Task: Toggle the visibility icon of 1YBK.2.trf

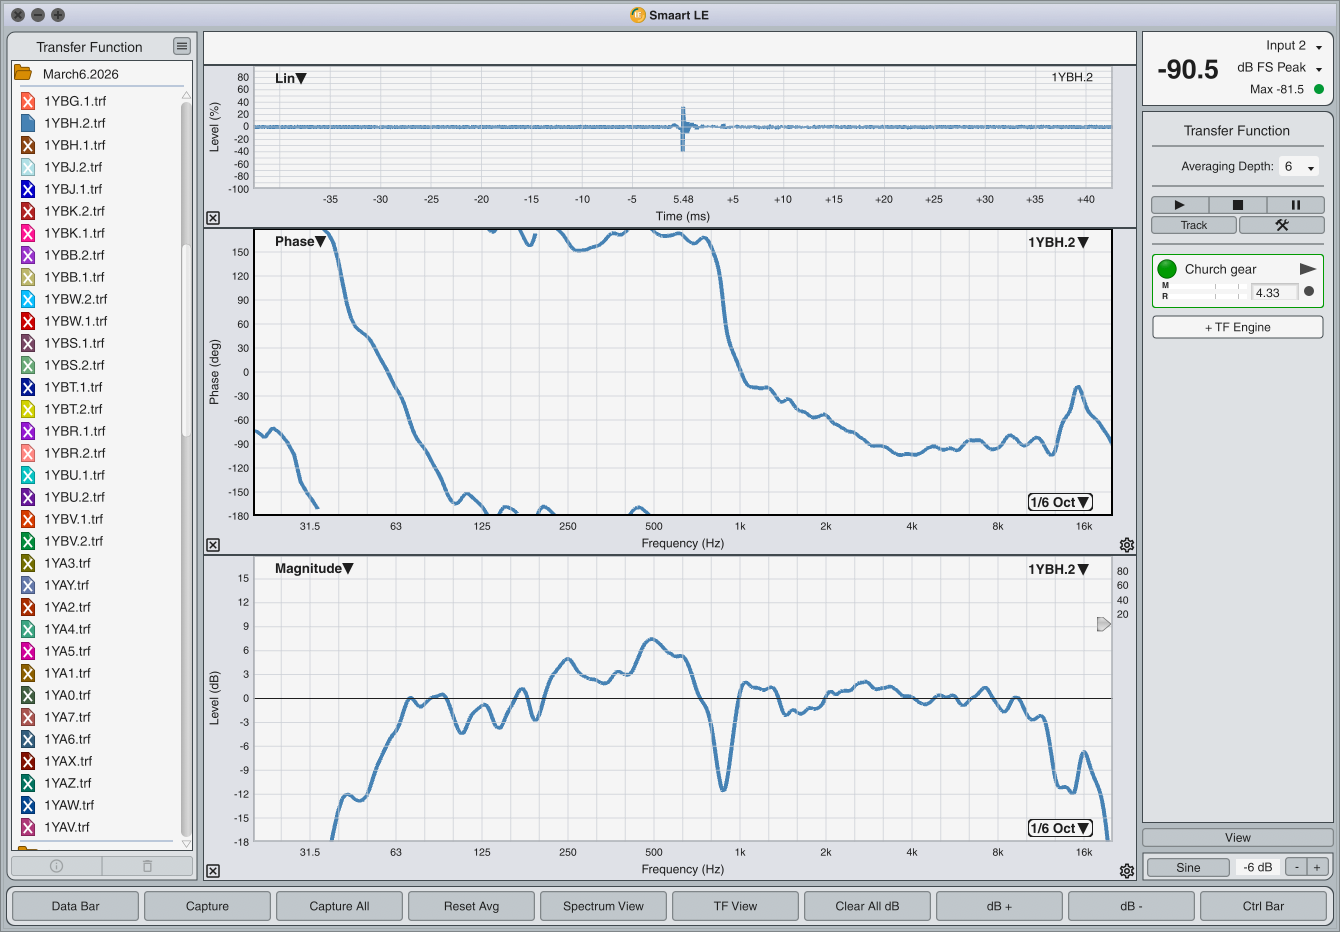Action: coord(28,211)
